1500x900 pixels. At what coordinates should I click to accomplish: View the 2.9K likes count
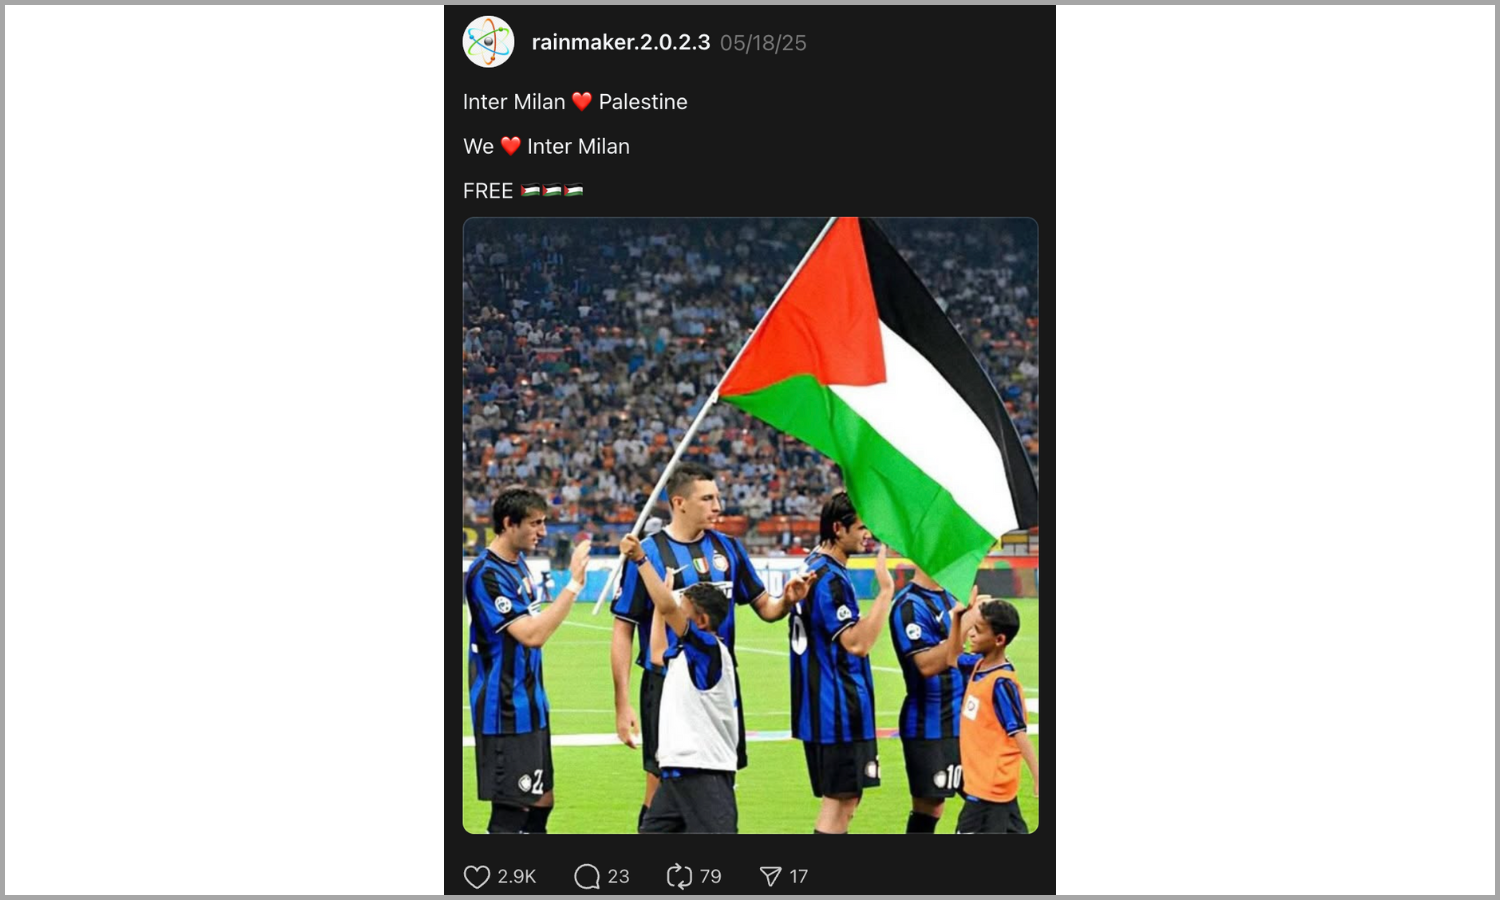tap(517, 877)
